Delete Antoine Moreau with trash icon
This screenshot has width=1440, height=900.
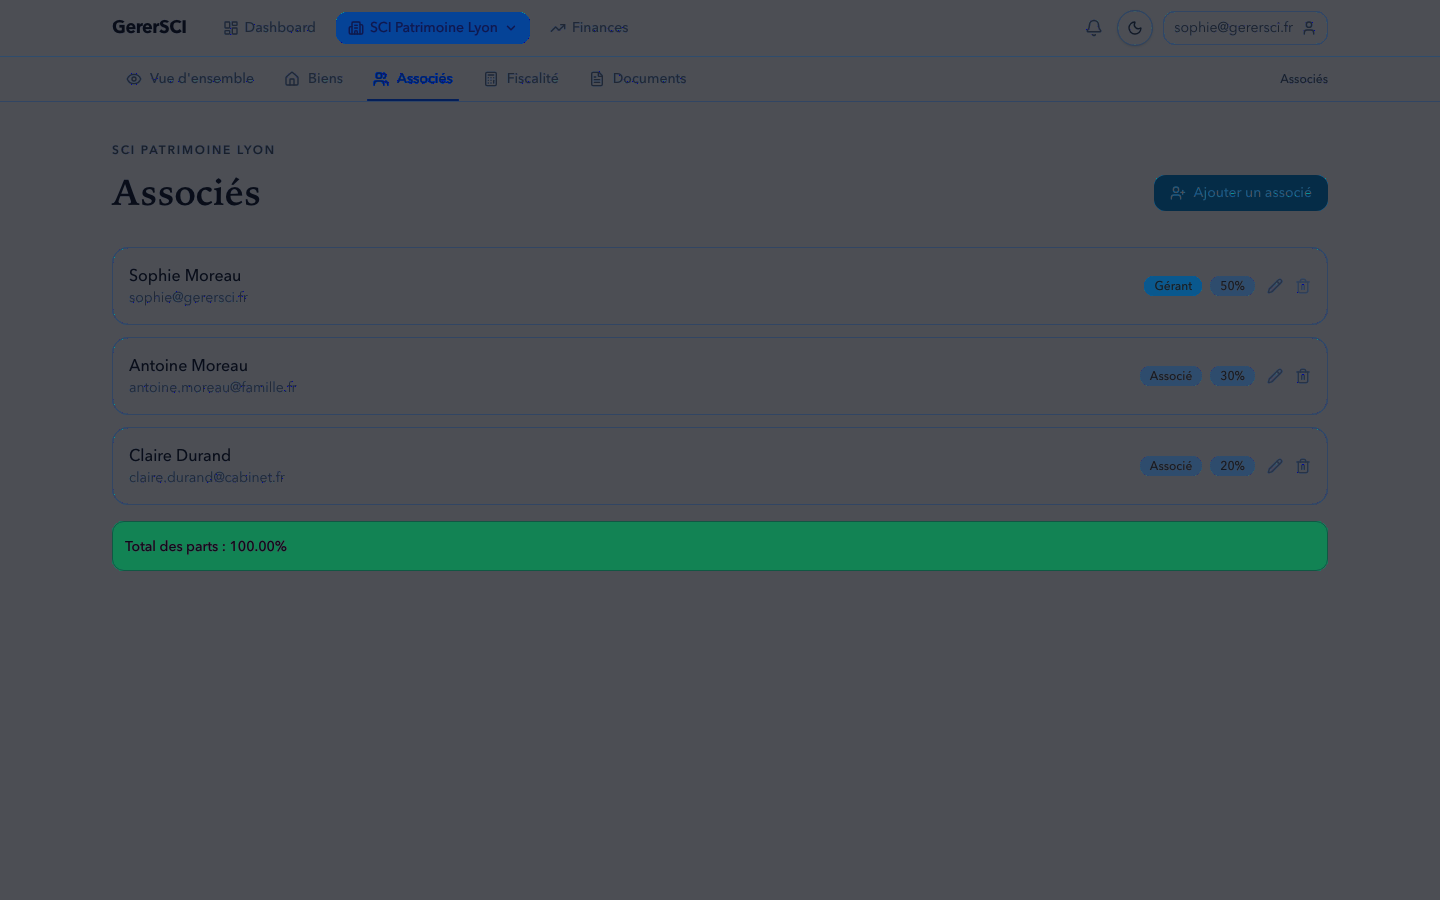coord(1303,376)
